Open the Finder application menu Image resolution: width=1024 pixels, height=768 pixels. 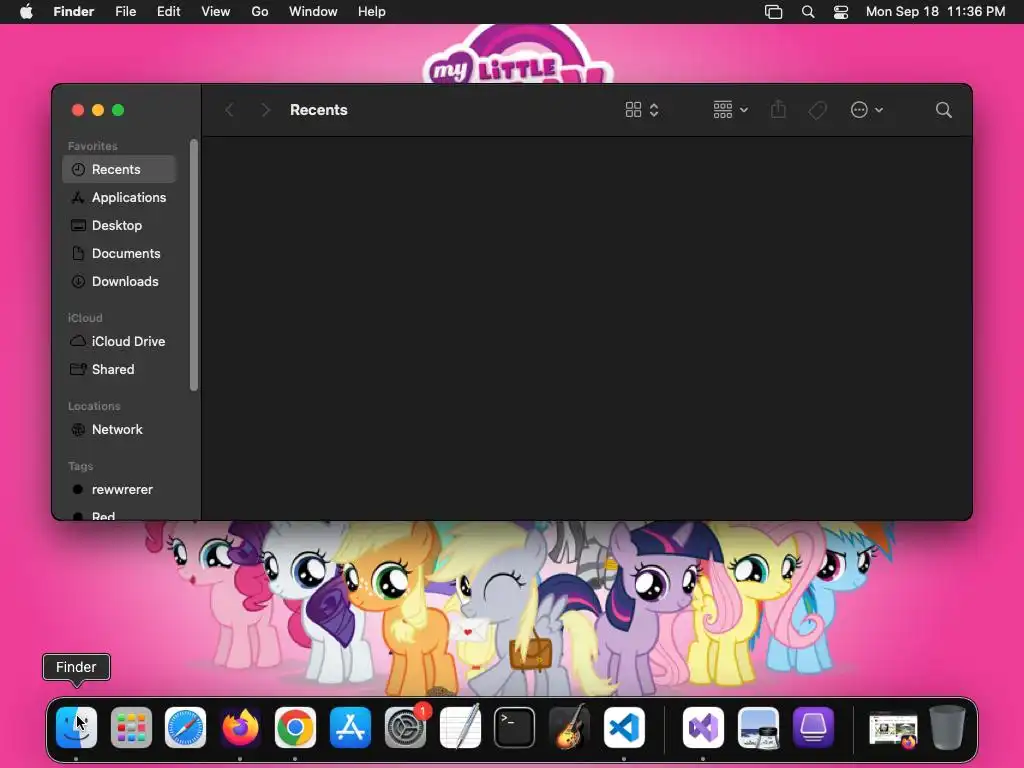74,12
